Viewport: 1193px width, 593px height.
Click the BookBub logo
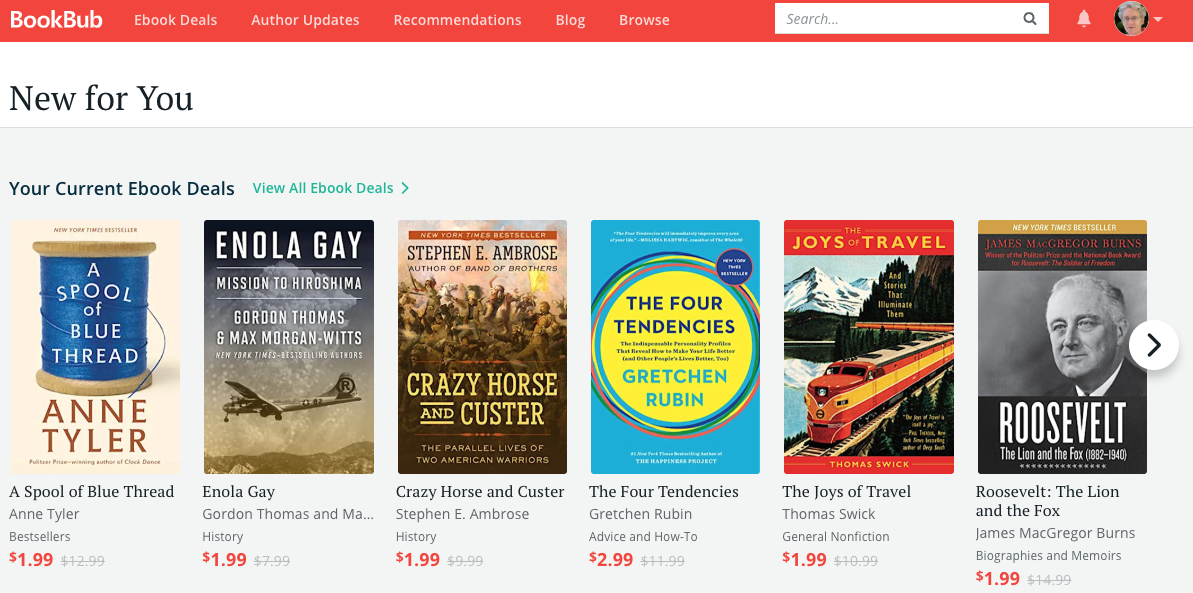[56, 20]
